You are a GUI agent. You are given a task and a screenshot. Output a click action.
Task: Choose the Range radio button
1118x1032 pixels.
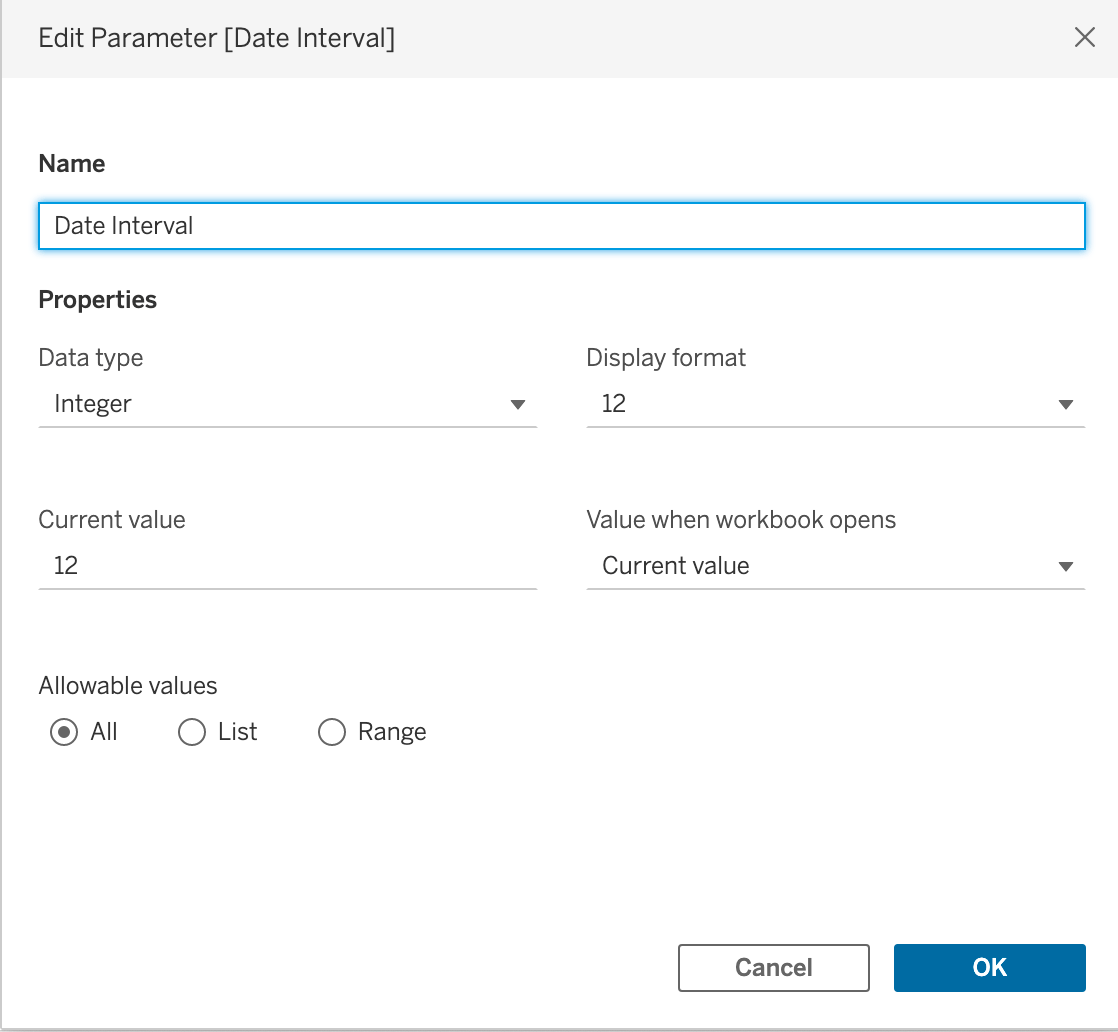pyautogui.click(x=332, y=732)
